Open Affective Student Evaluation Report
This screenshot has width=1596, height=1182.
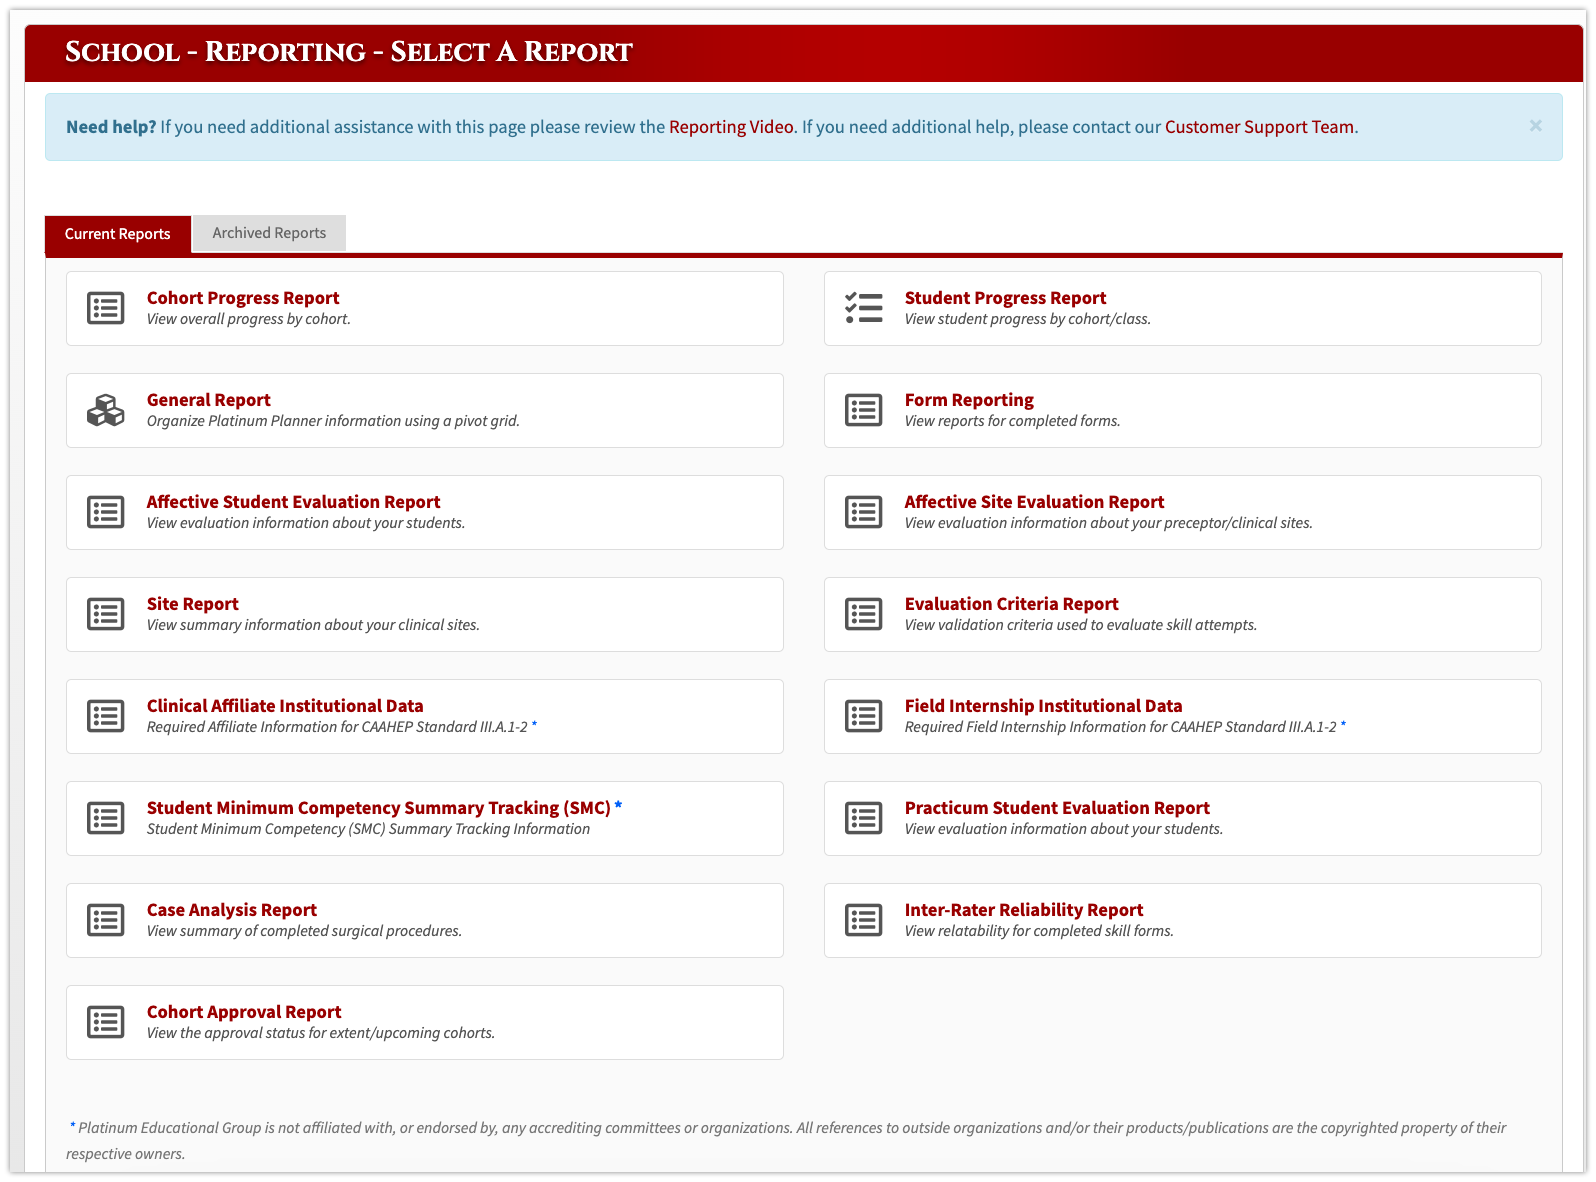click(x=293, y=502)
